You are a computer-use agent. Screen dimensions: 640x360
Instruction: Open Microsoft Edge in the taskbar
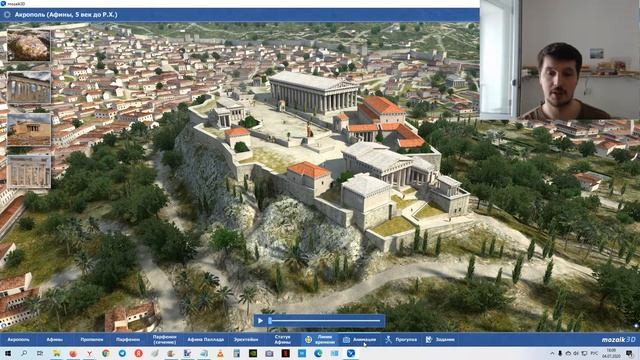pos(318,353)
